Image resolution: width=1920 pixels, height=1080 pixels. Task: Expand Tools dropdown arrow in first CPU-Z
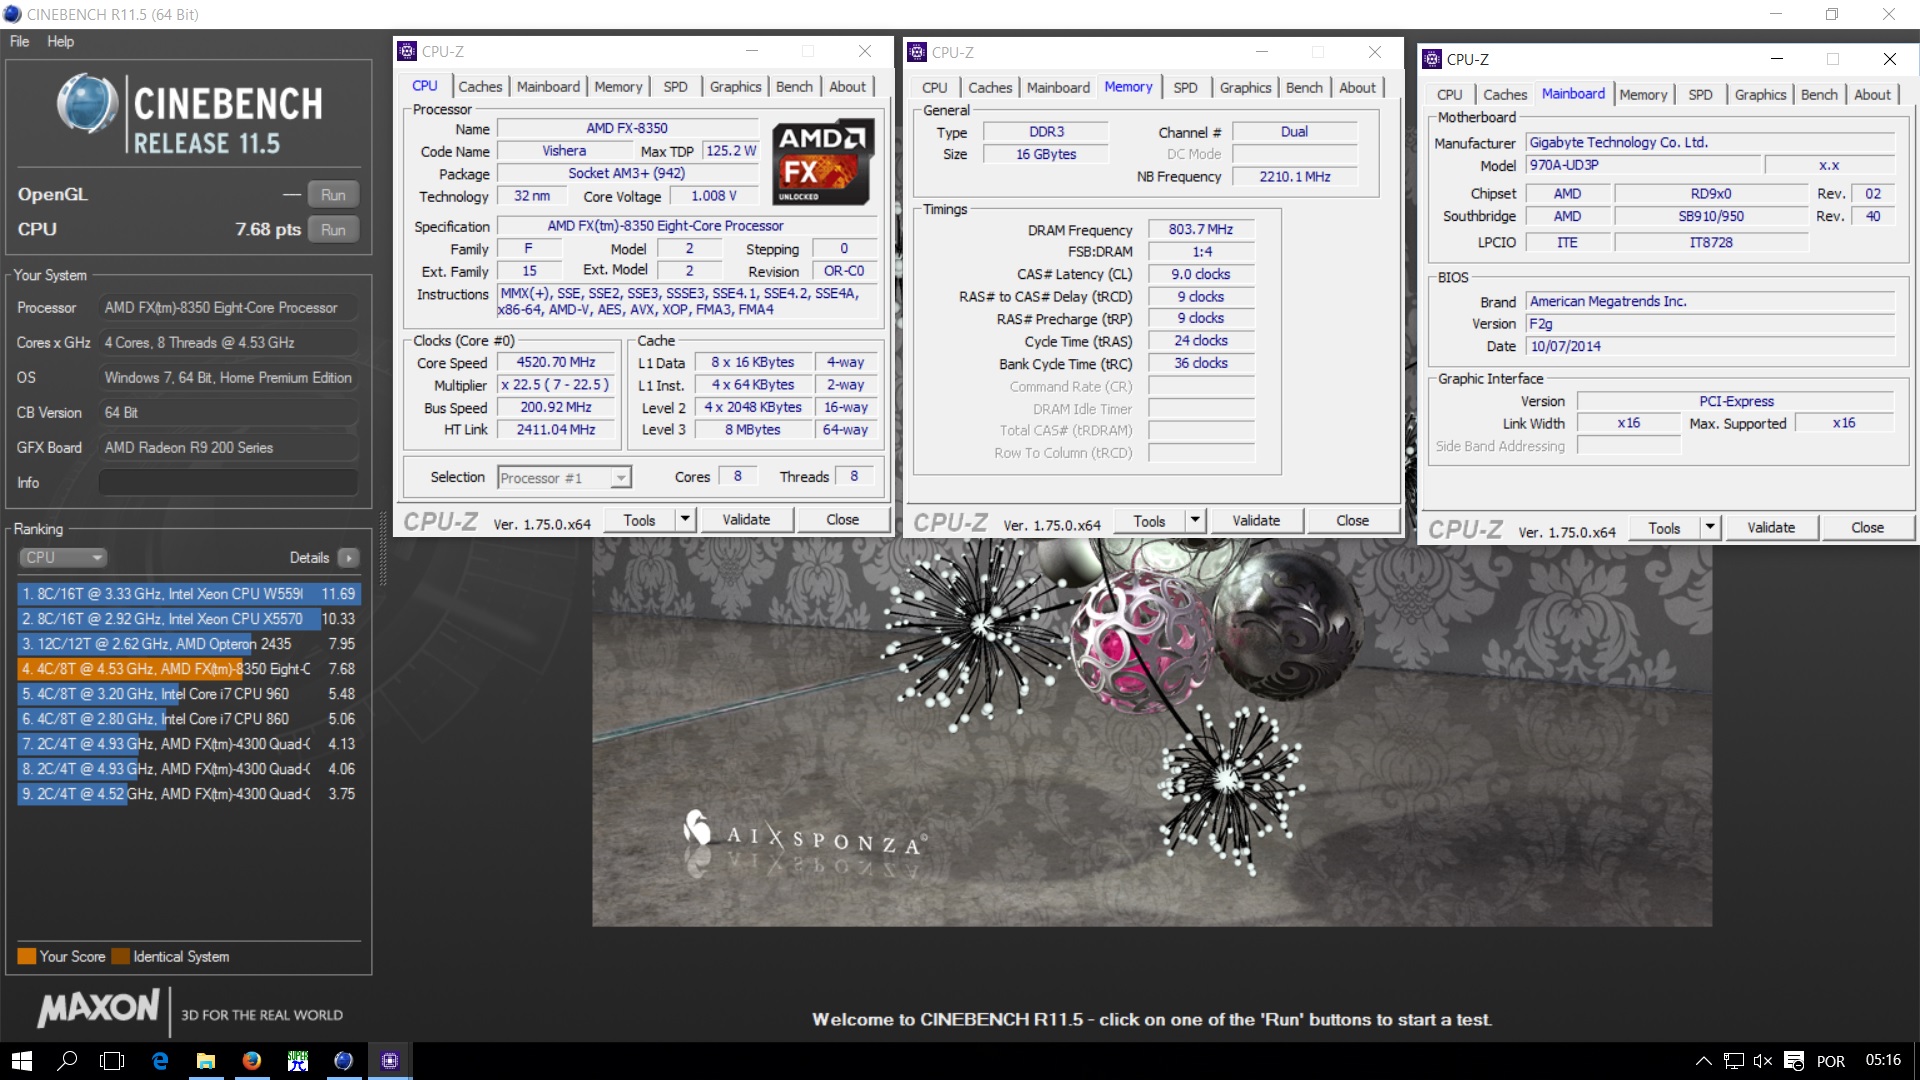tap(685, 519)
